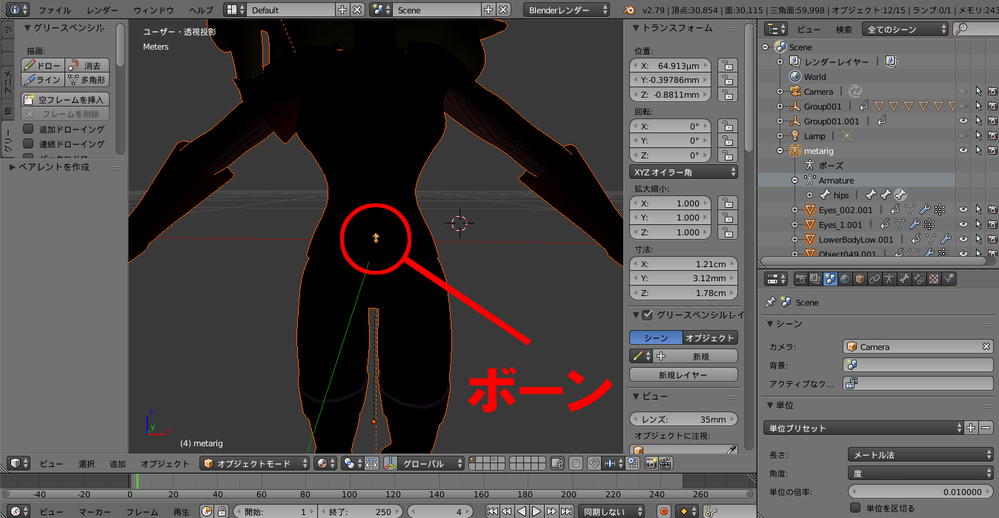This screenshot has width=999, height=518.
Task: Select the Draw grease pencil tool
Action: pyautogui.click(x=43, y=65)
